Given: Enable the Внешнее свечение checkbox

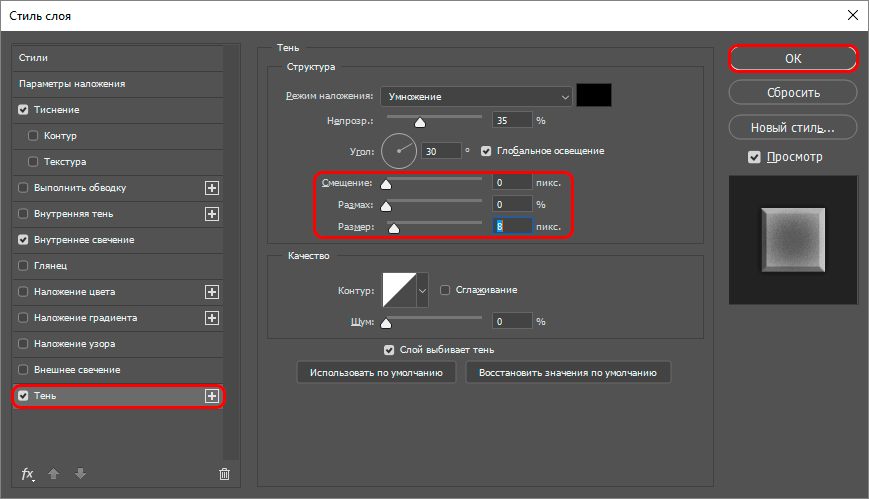Looking at the screenshot, I should pos(23,370).
